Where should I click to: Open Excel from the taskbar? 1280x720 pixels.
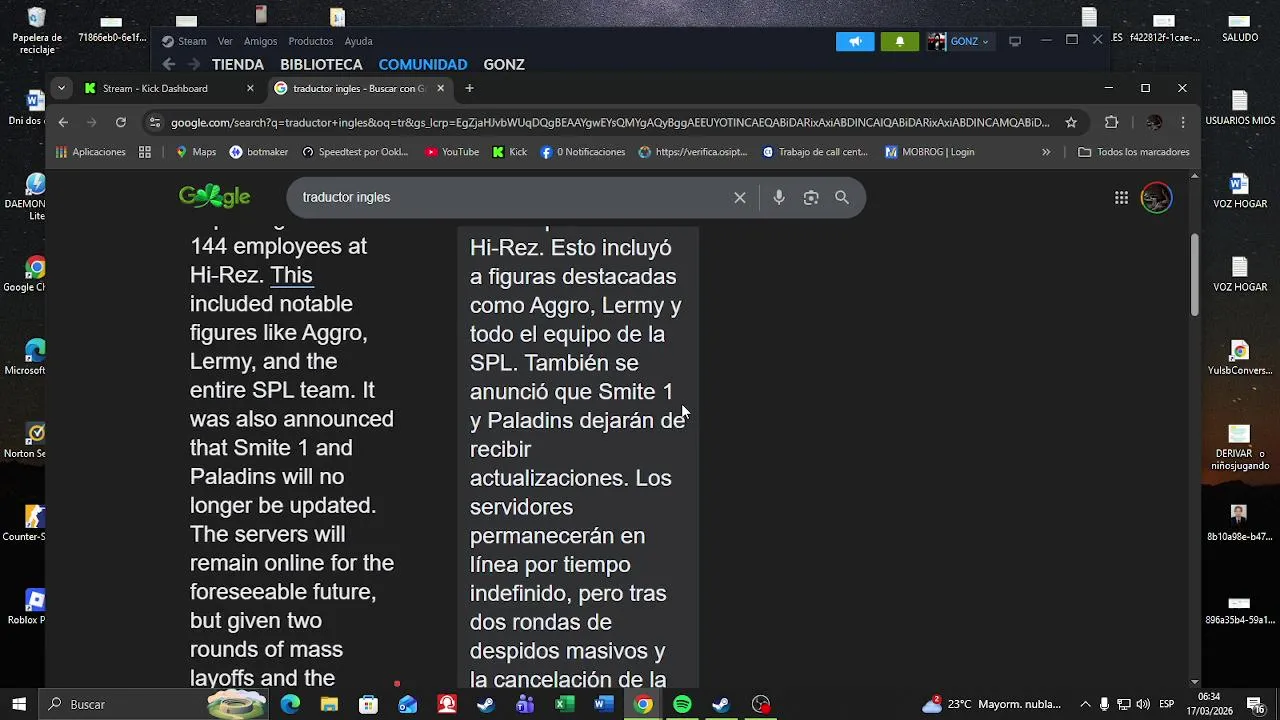pyautogui.click(x=564, y=704)
